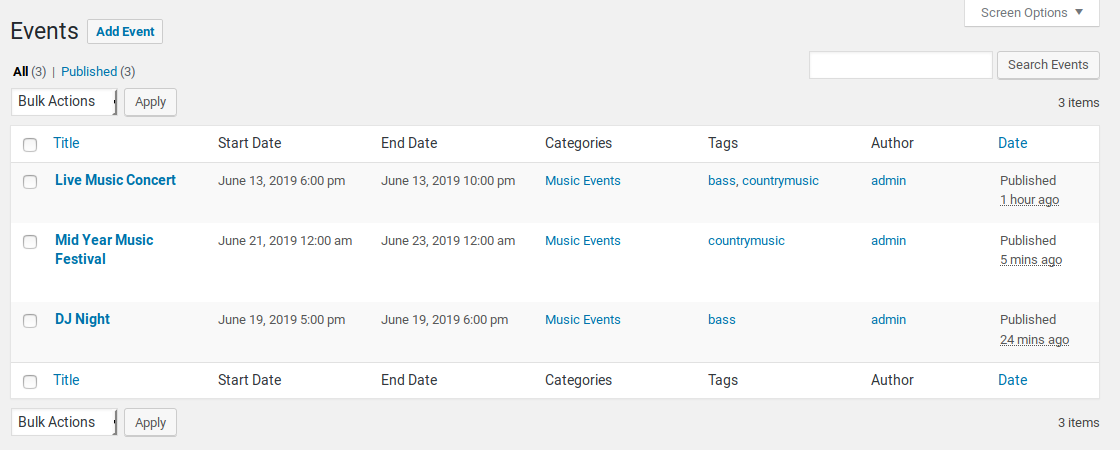
Task: Open the Live Music Concert event
Action: (115, 180)
